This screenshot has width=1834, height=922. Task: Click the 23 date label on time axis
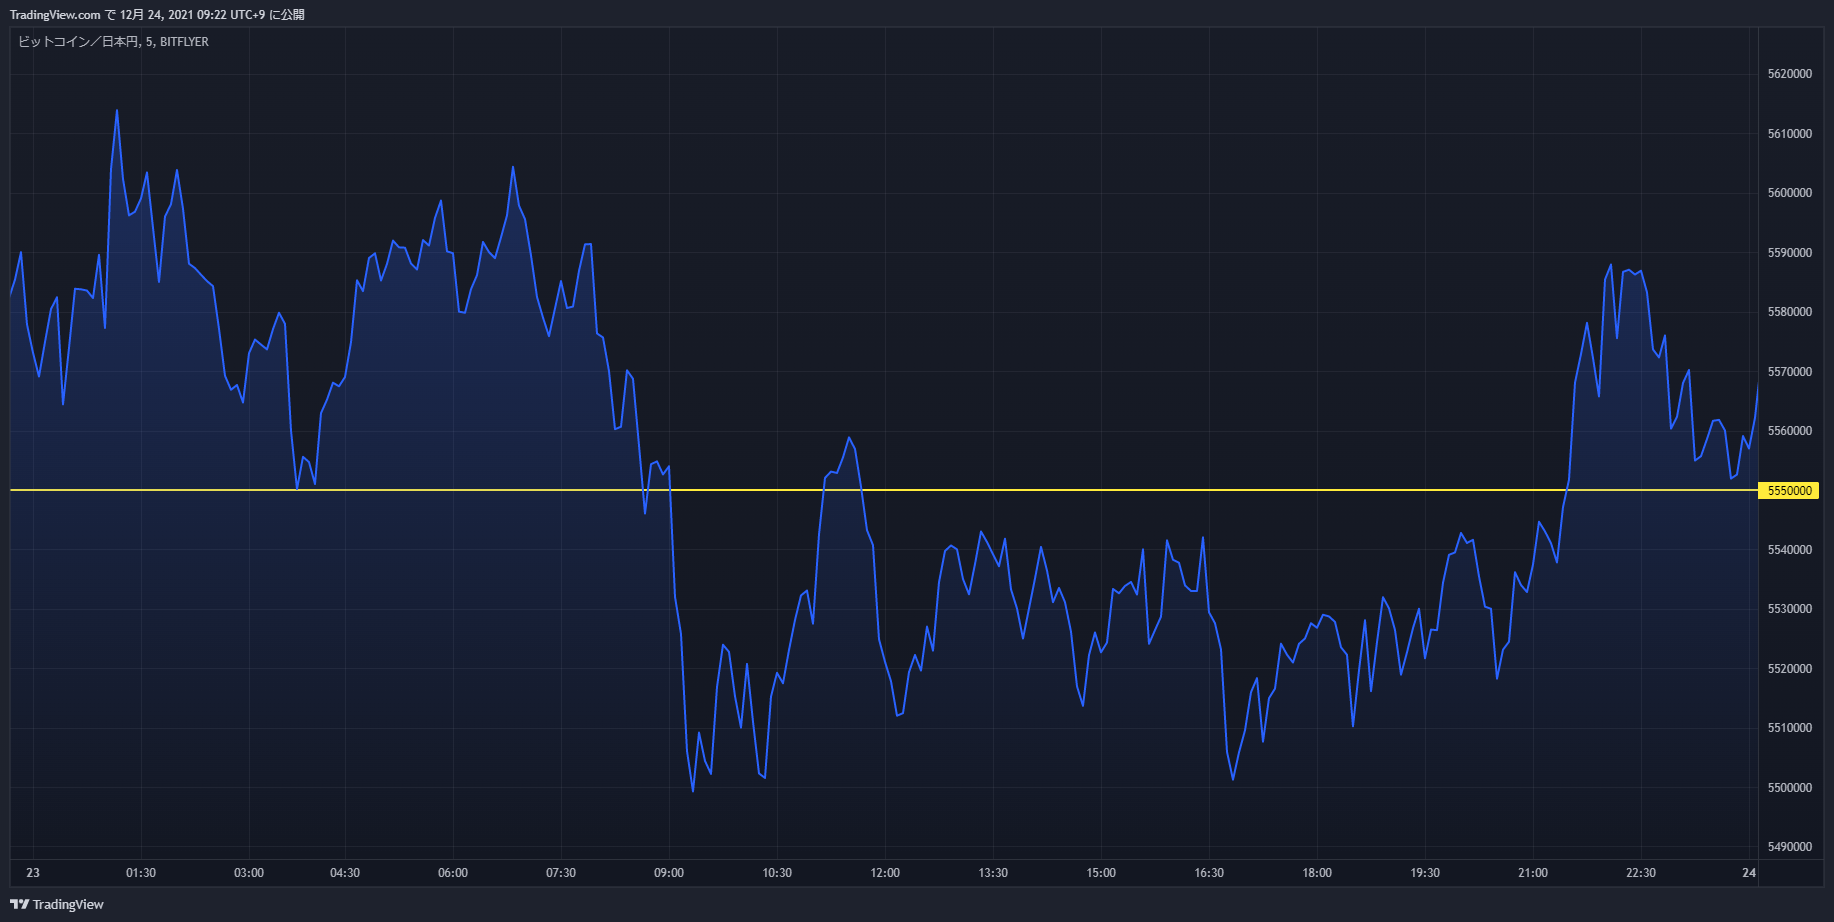click(33, 873)
